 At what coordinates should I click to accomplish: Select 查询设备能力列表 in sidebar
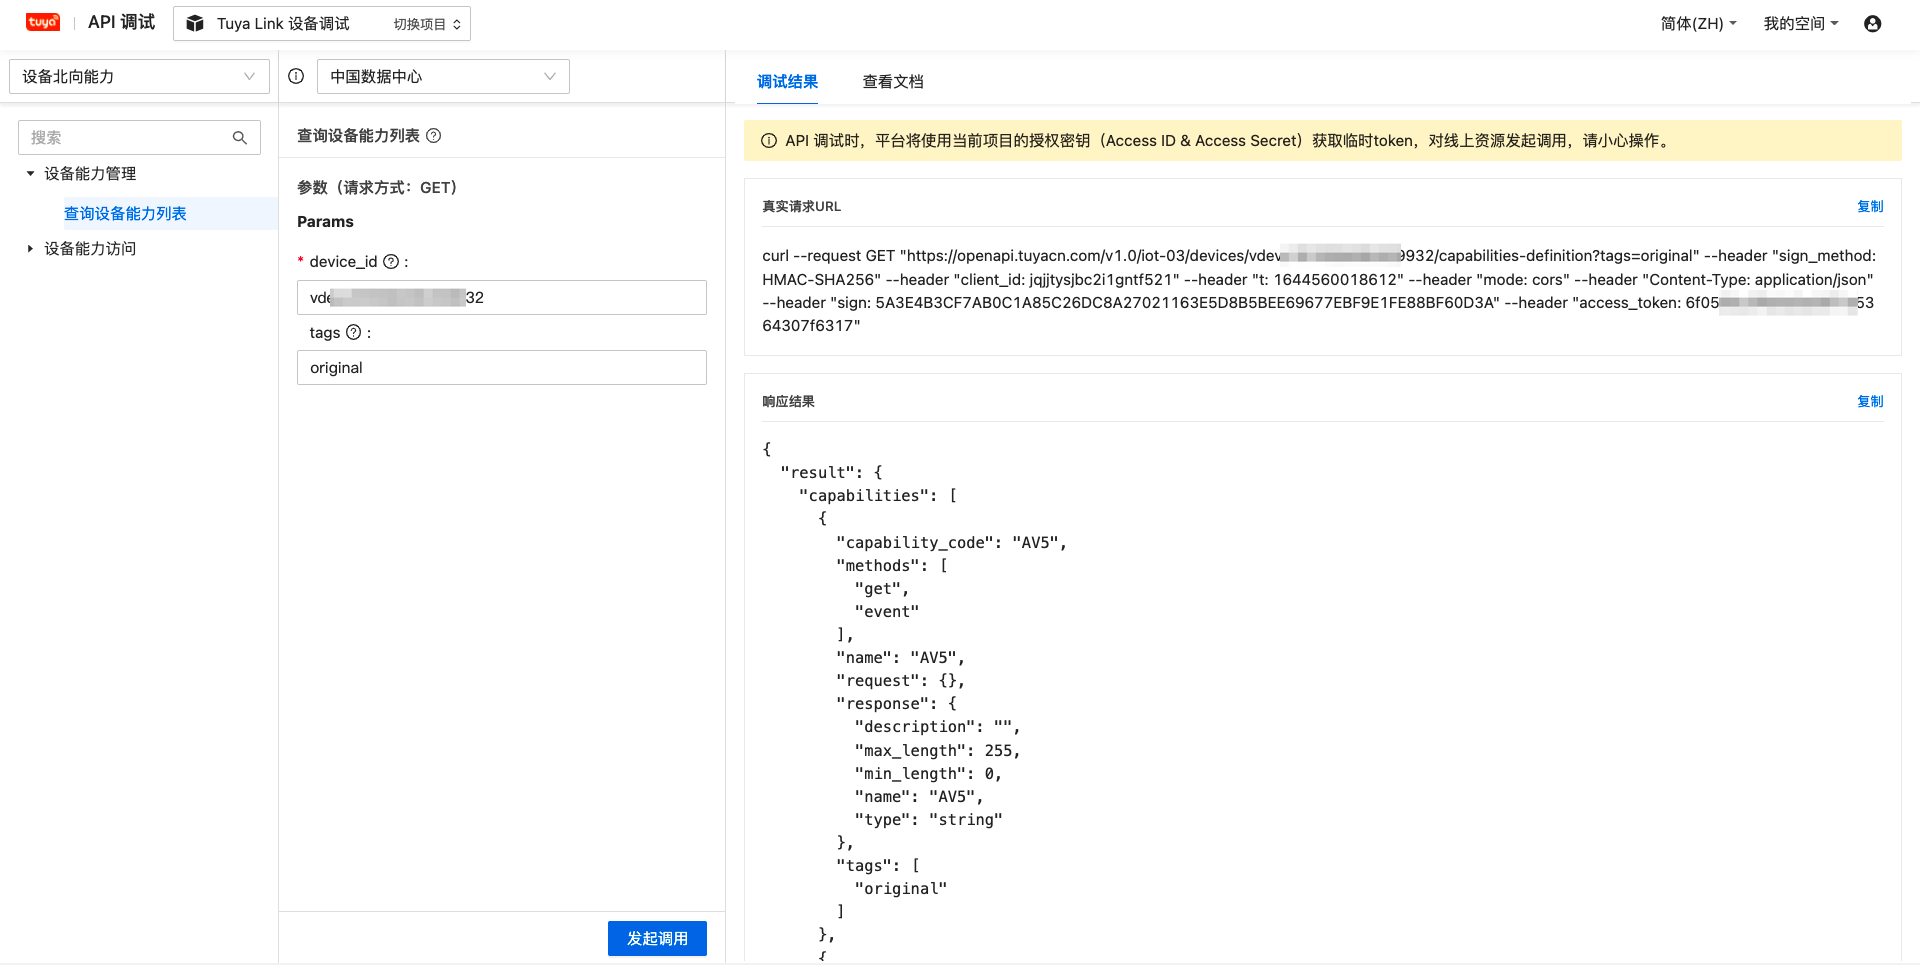click(125, 213)
